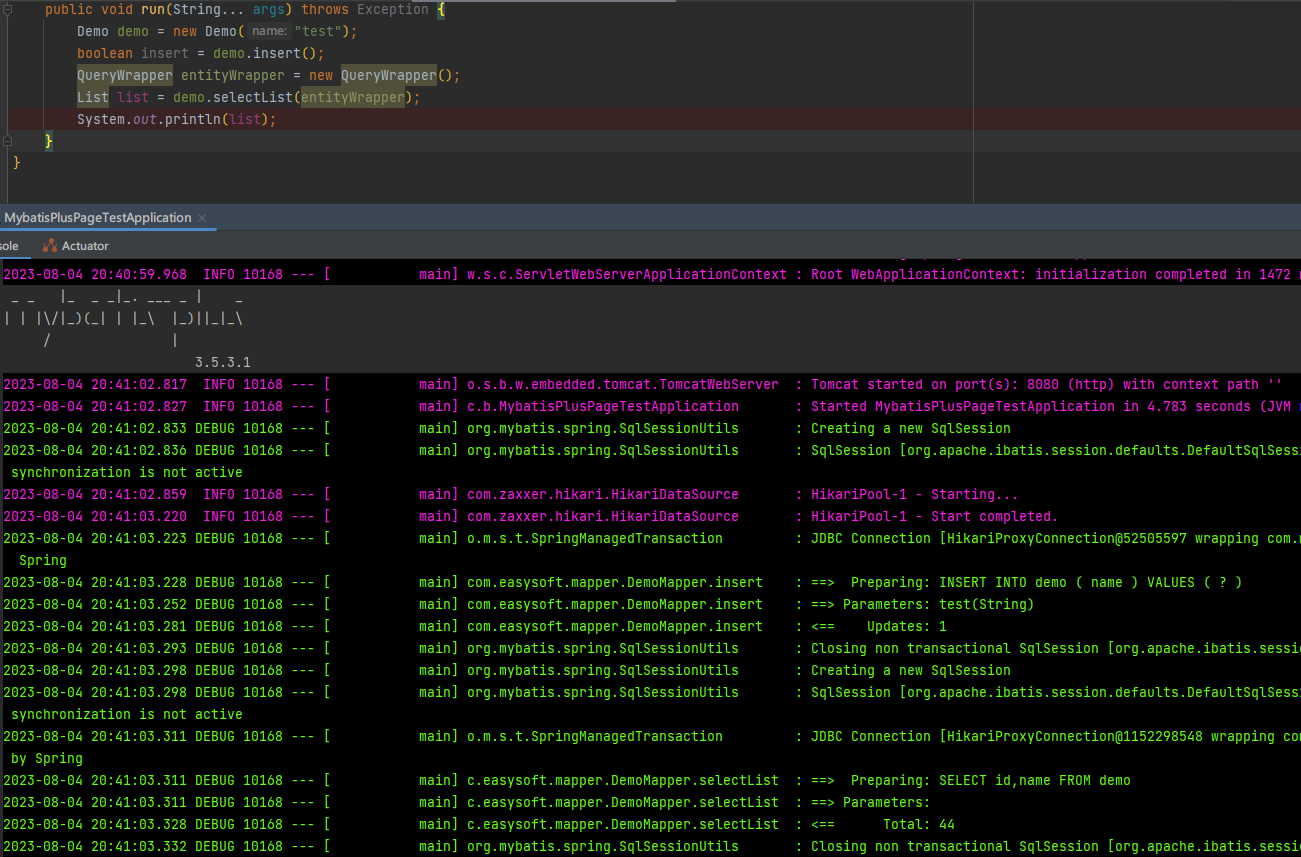
Task: Collapse the class body with the lower fold marker
Action: point(6,141)
